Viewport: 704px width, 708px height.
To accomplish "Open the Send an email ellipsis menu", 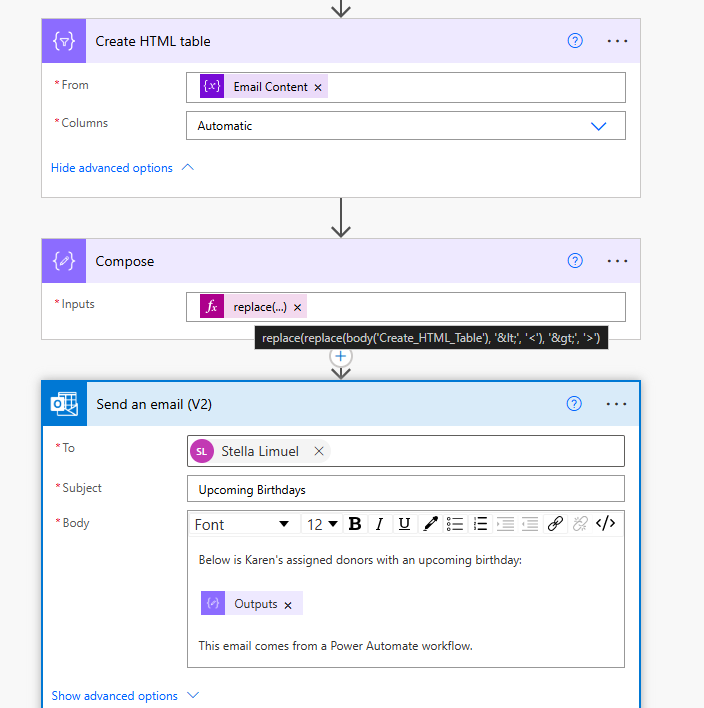I will coord(616,404).
